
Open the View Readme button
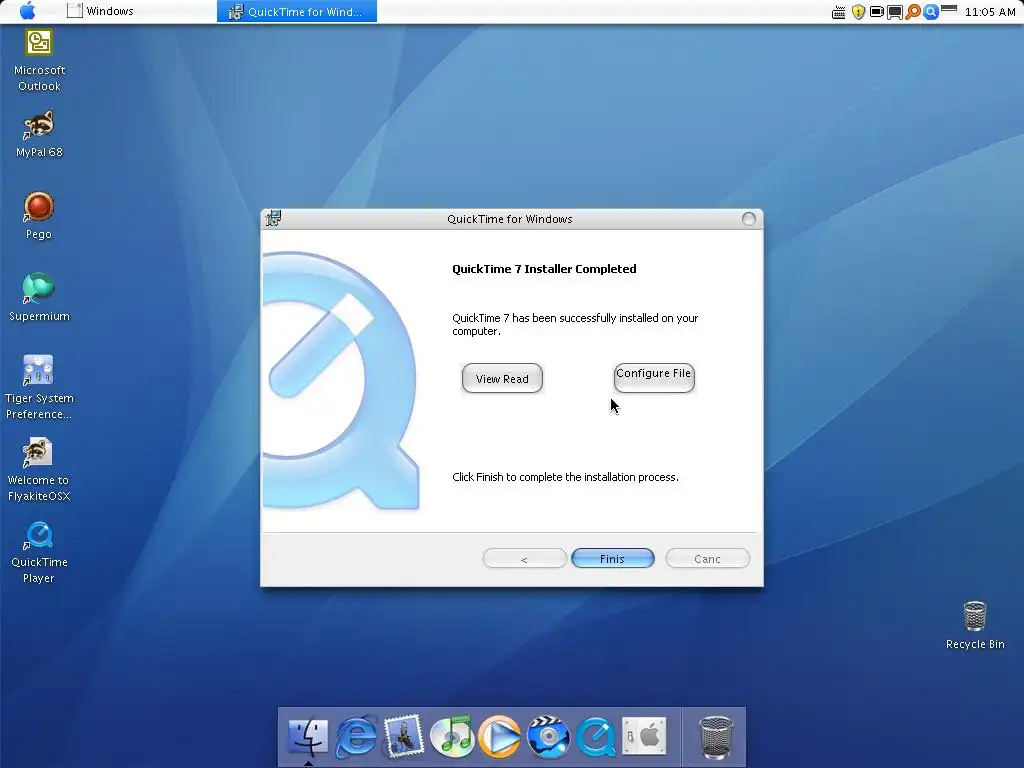(502, 379)
